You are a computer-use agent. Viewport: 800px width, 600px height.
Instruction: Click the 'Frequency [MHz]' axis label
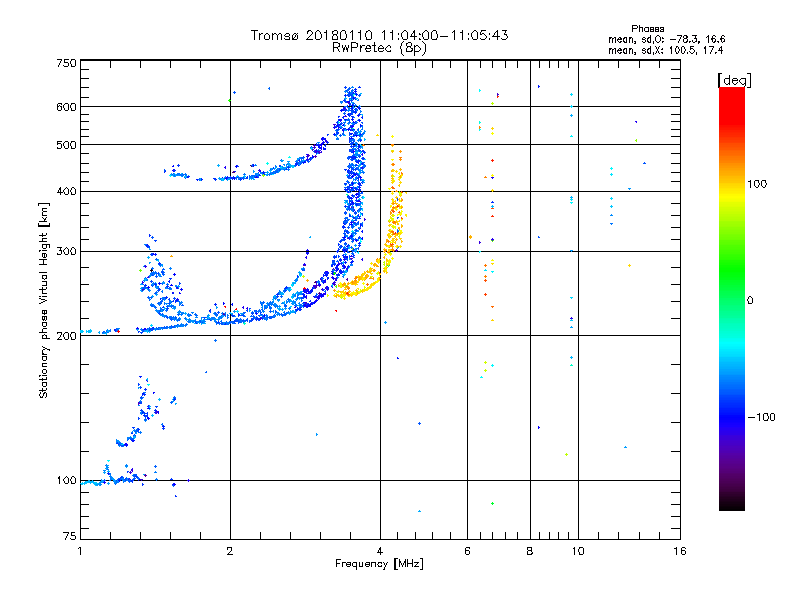click(379, 564)
